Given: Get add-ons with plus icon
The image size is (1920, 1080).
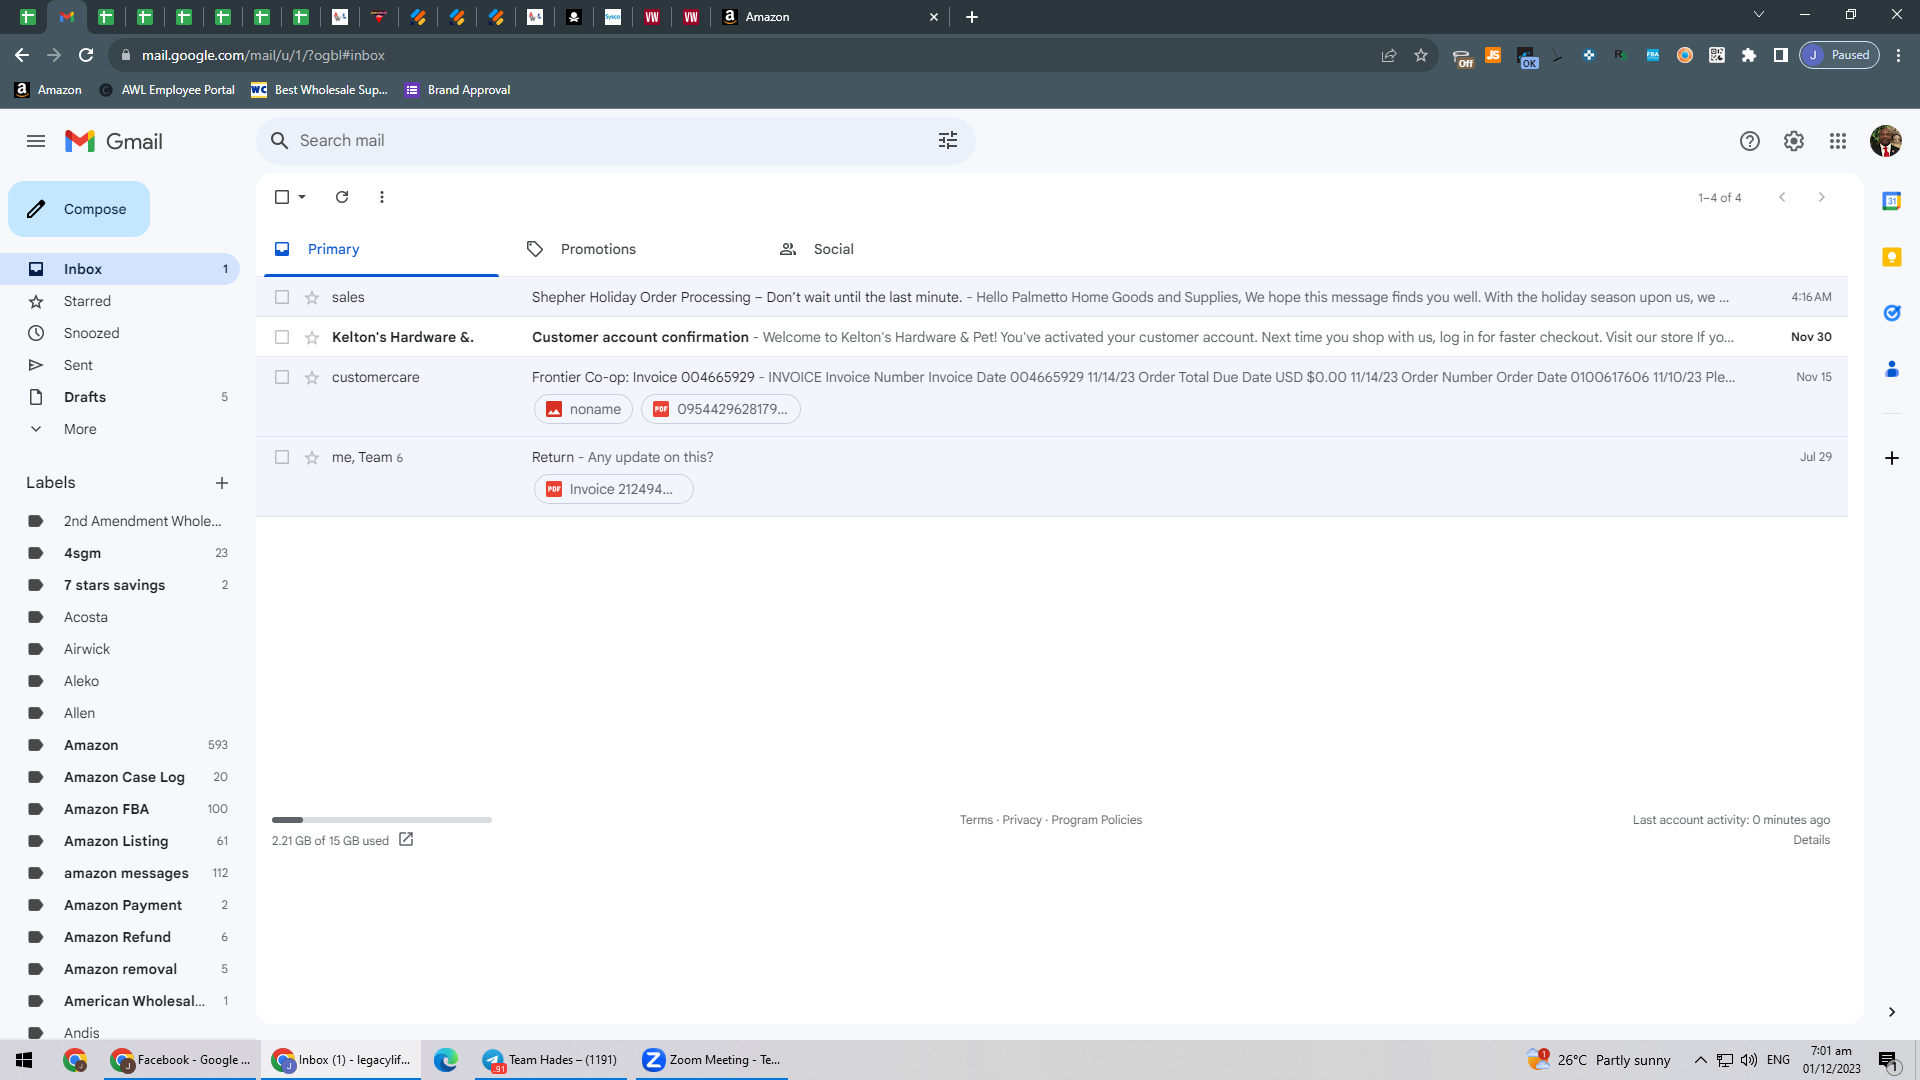Looking at the screenshot, I should point(1891,458).
